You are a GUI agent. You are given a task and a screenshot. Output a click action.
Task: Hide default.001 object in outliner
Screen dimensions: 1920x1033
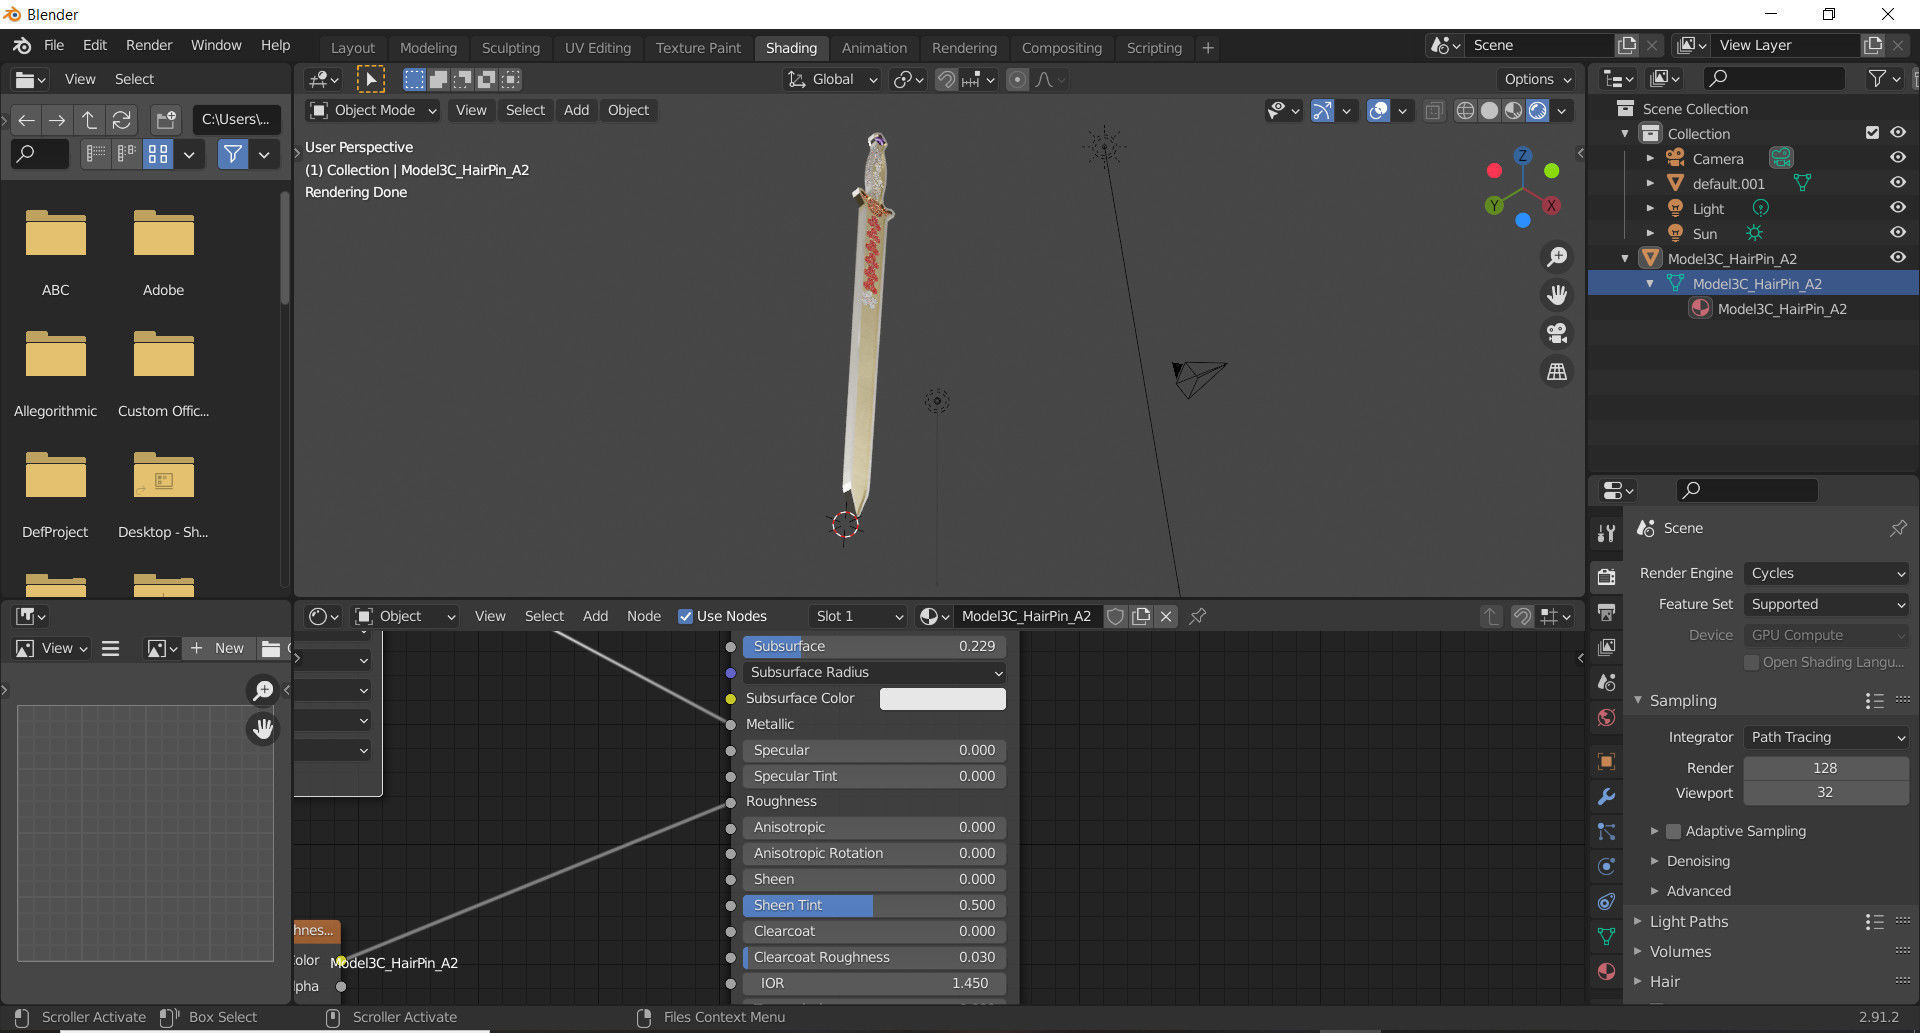point(1897,183)
